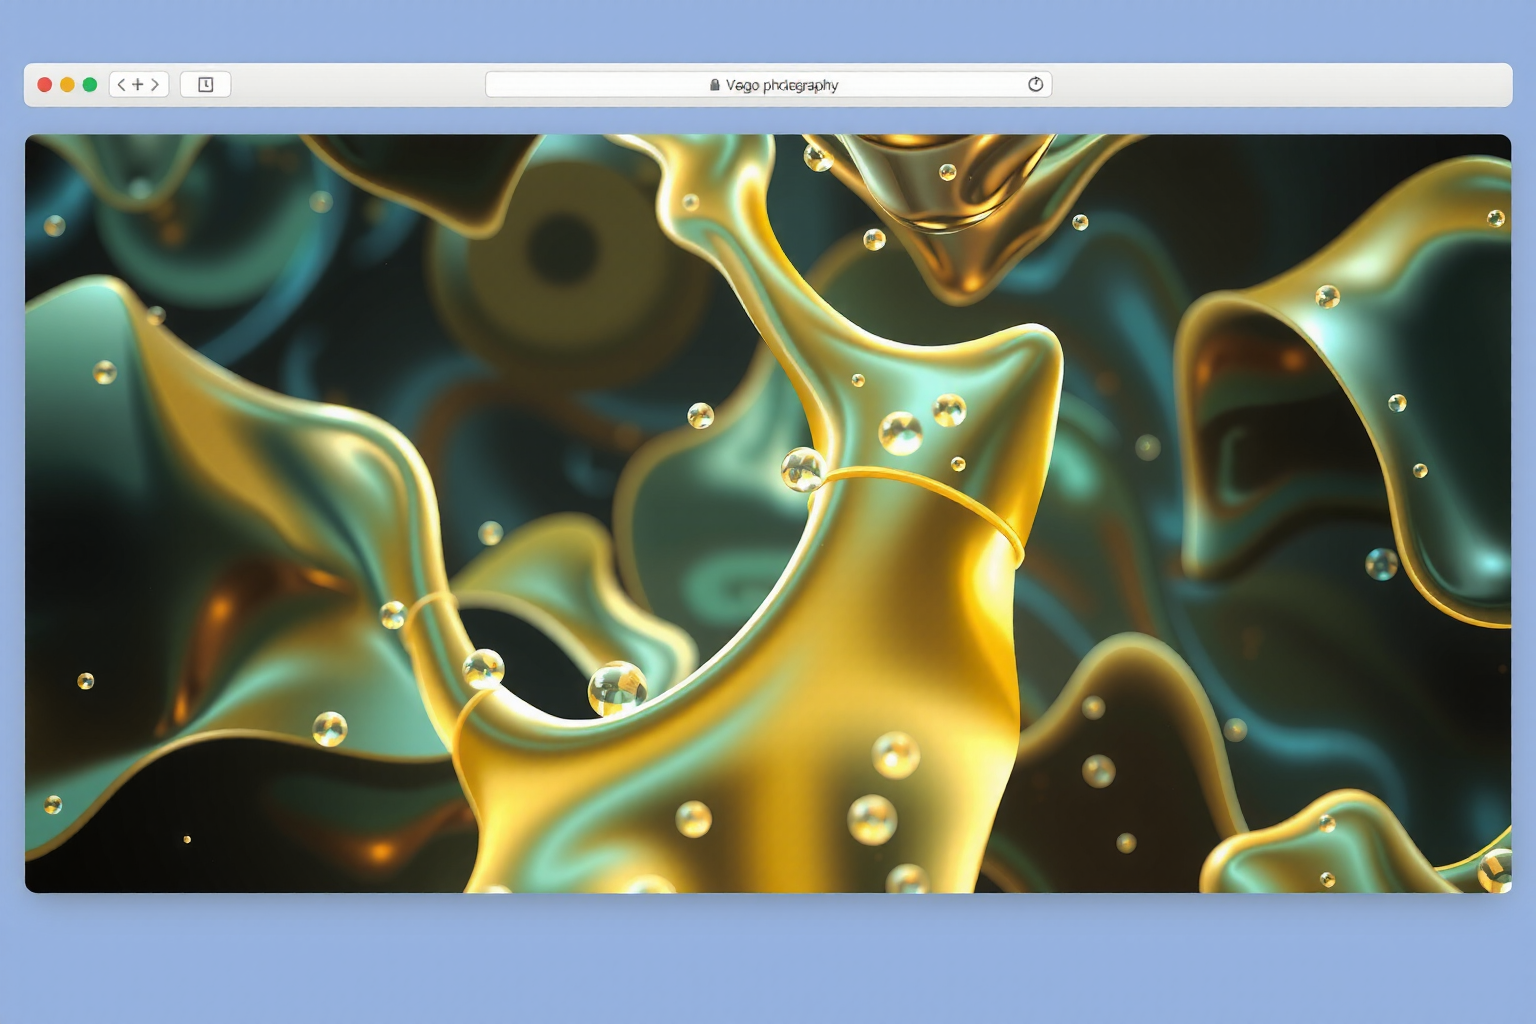
Task: Click the teal-gold wavy shape on left edge
Action: 150,480
